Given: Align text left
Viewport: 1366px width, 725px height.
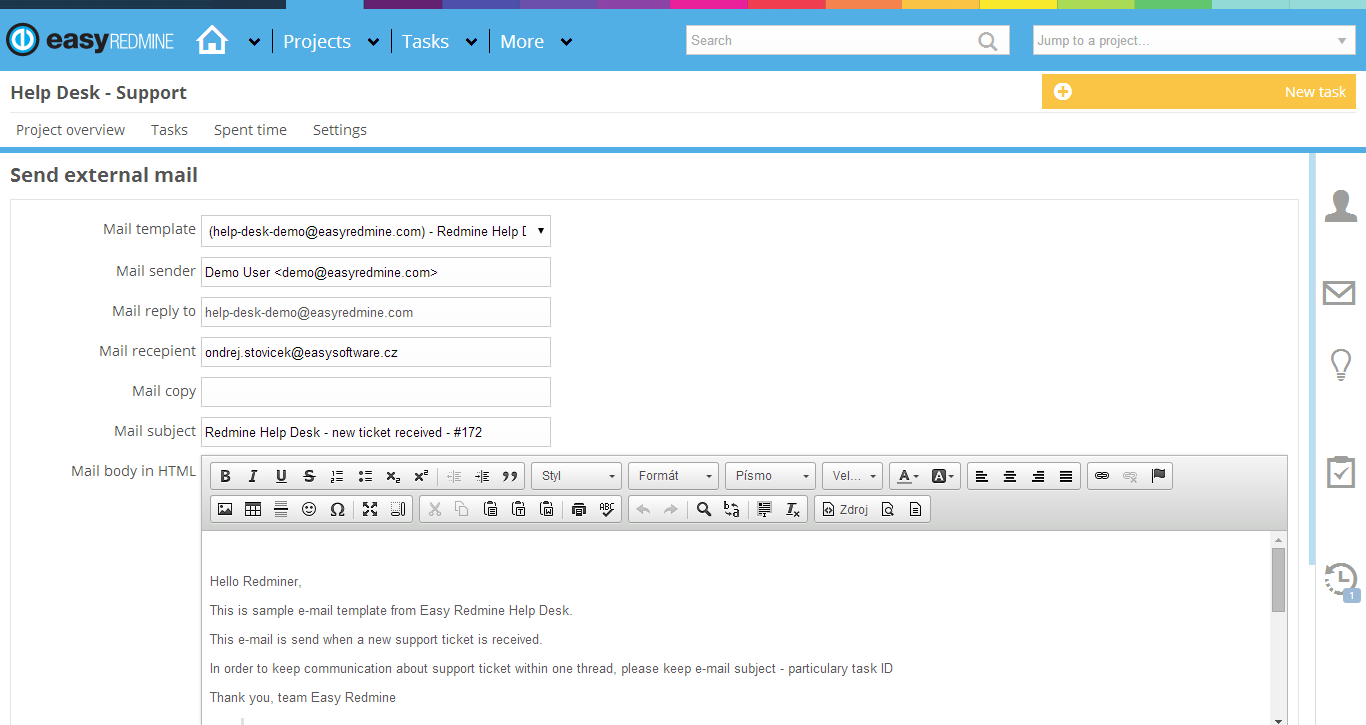Looking at the screenshot, I should (x=982, y=476).
